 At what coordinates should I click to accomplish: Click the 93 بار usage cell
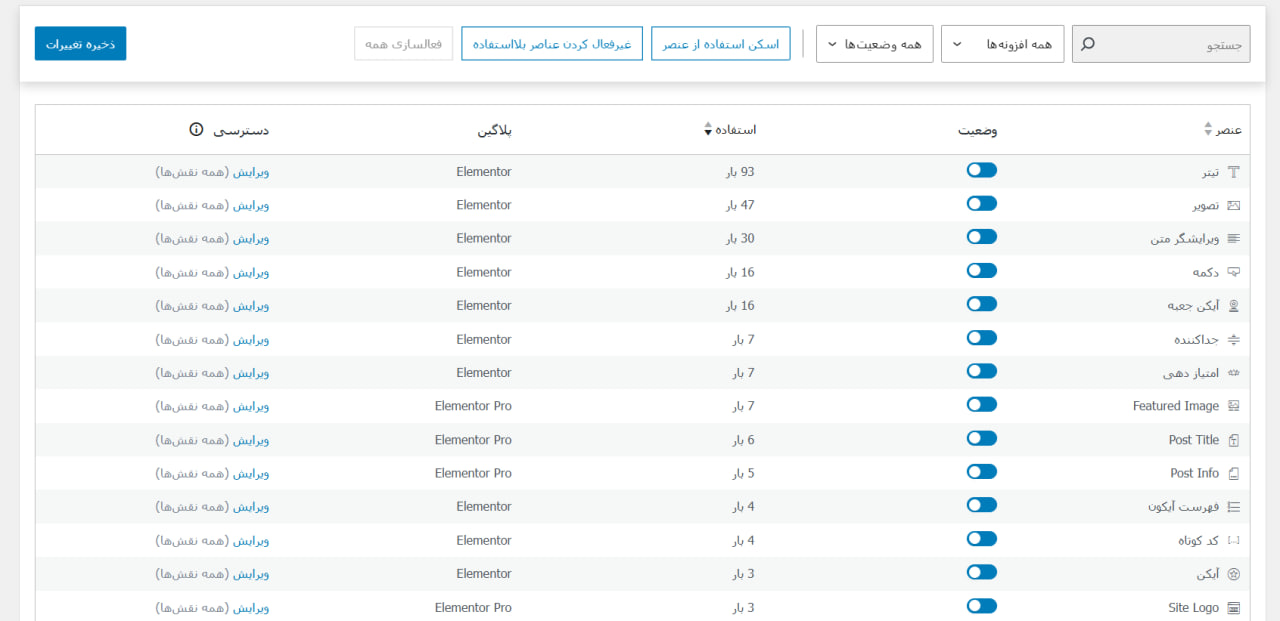pyautogui.click(x=741, y=172)
